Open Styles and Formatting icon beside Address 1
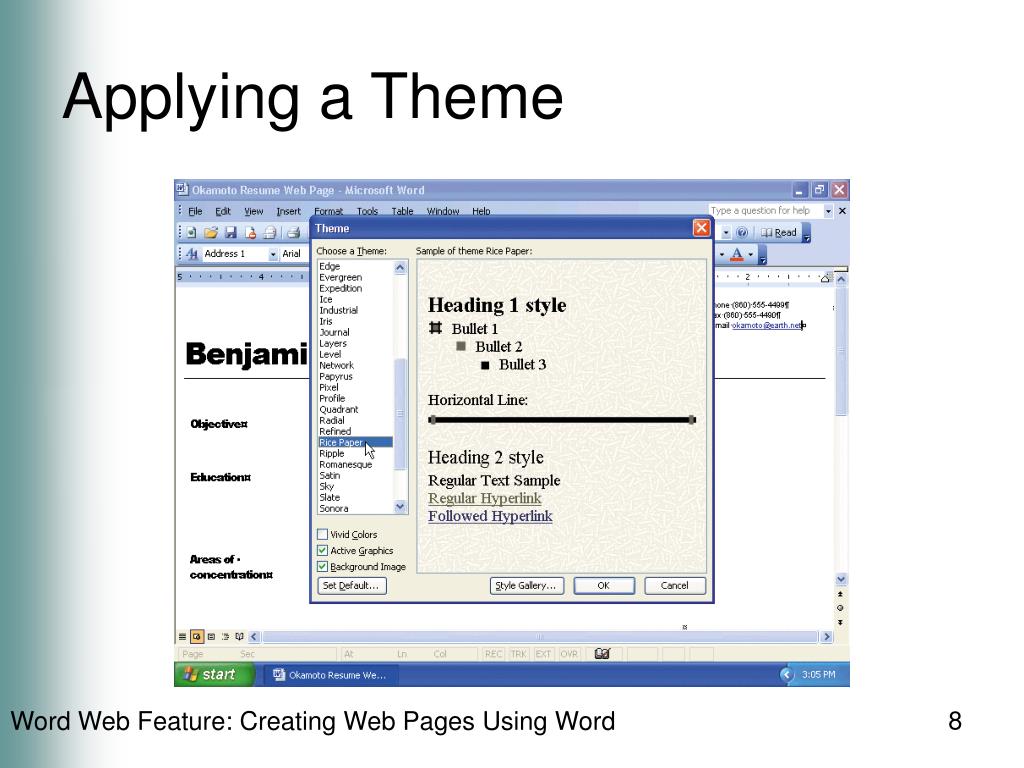1024x768 pixels. point(192,254)
